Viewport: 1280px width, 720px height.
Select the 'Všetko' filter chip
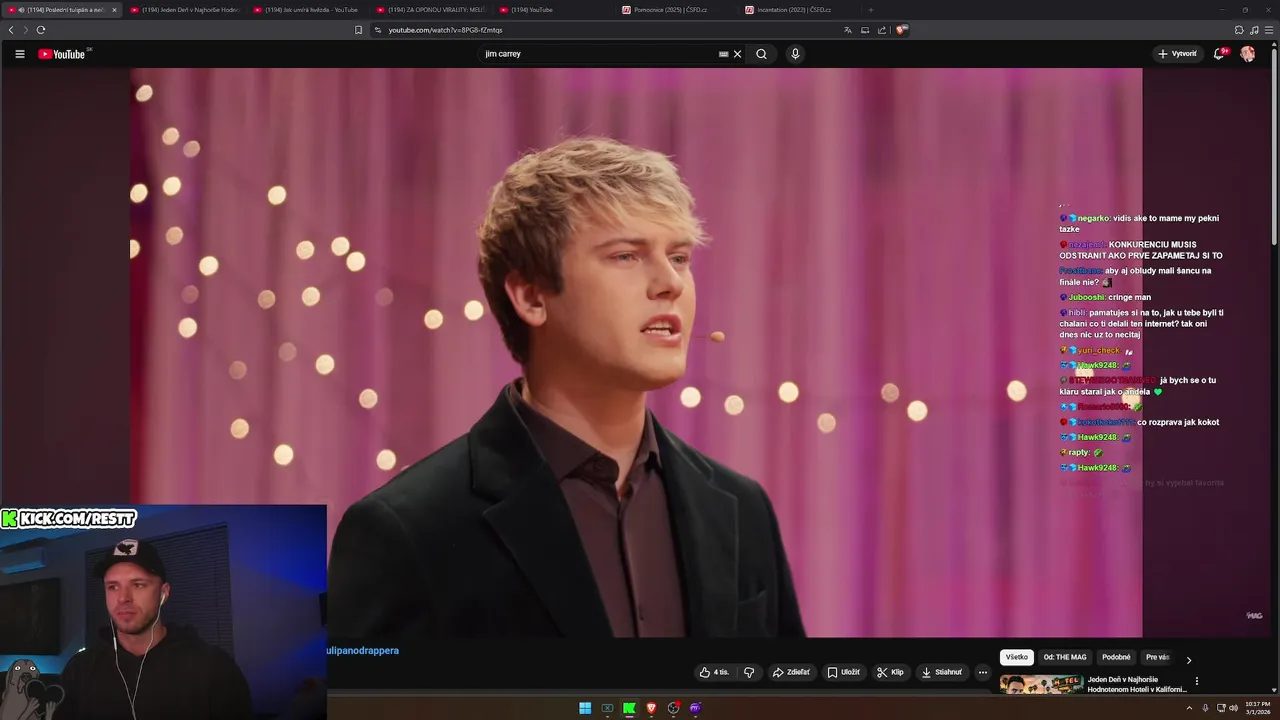[x=1016, y=657]
